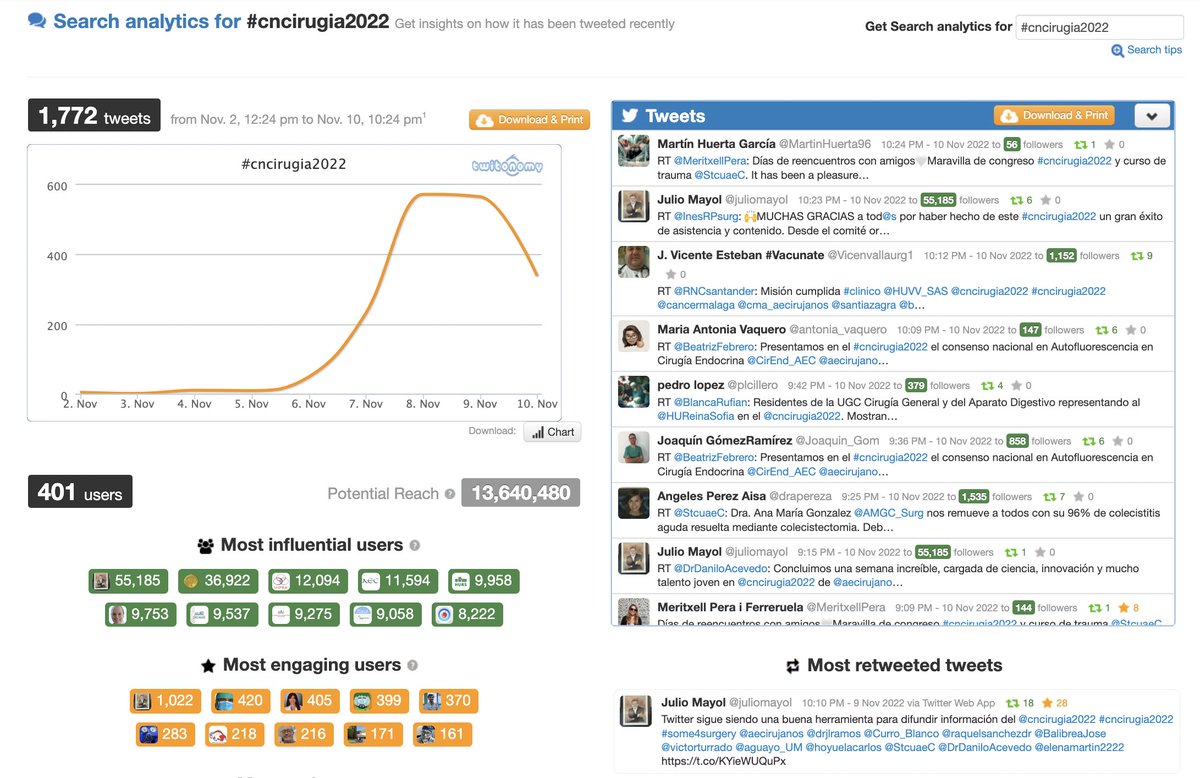1200x778 pixels.
Task: Select engaging user with 283 score
Action: pos(165,734)
